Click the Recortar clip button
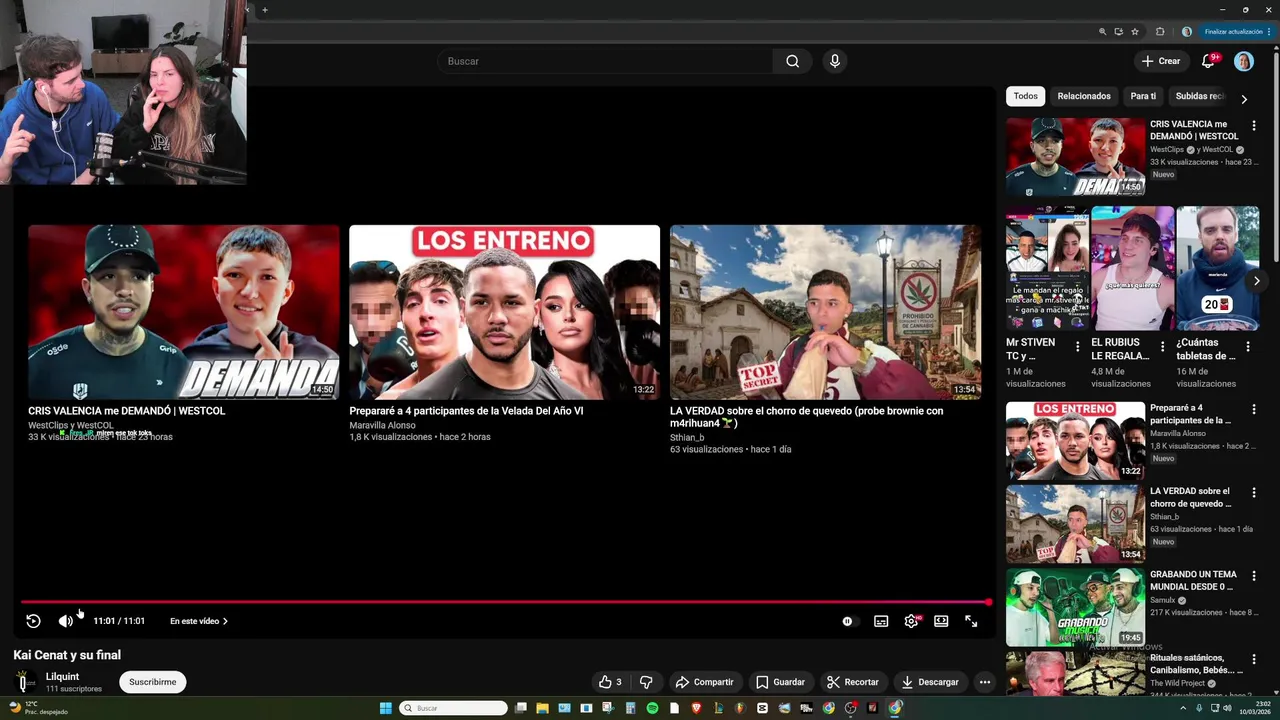 click(852, 682)
